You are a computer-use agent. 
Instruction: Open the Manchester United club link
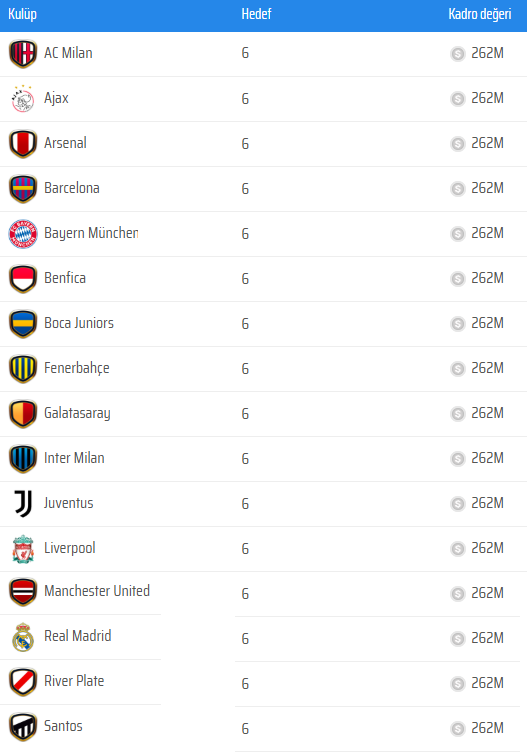[x=97, y=591]
